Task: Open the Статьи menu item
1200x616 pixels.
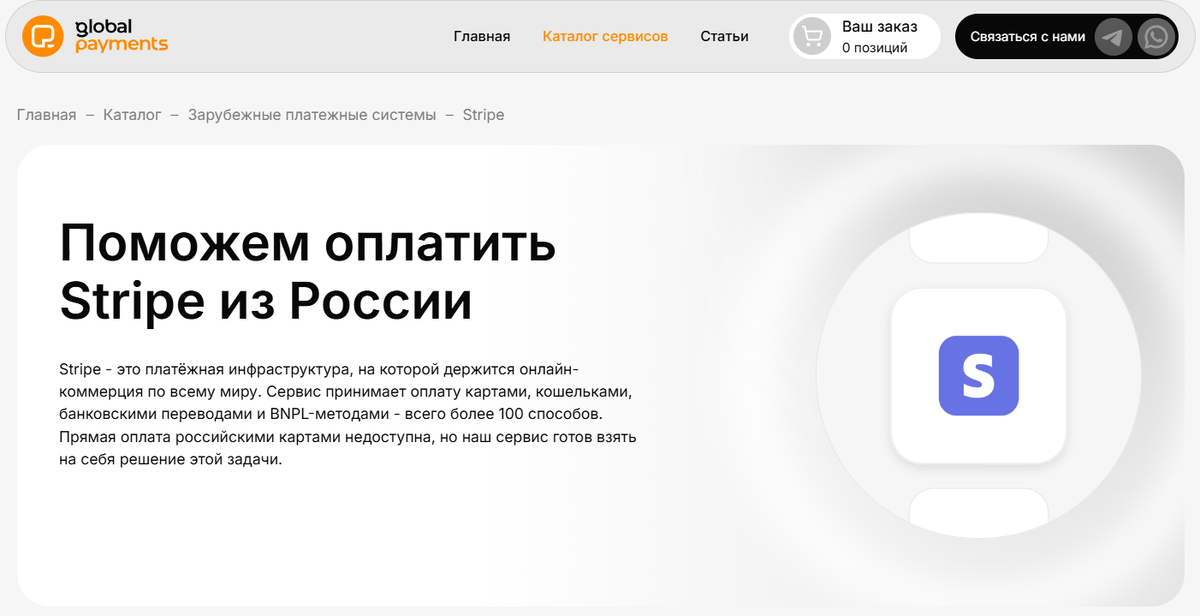Action: (x=724, y=36)
